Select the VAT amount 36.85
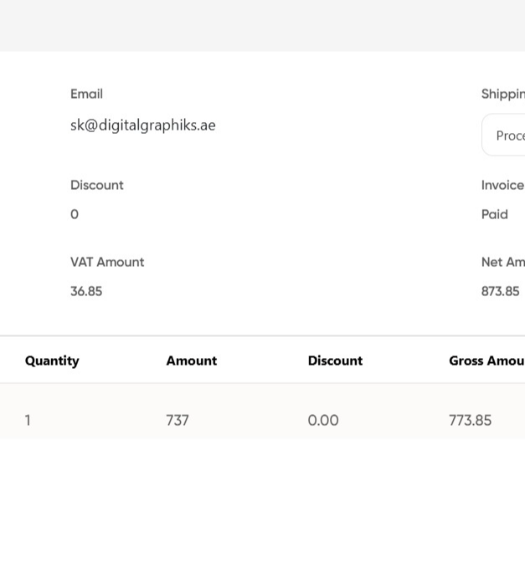525x578 pixels. [x=86, y=291]
